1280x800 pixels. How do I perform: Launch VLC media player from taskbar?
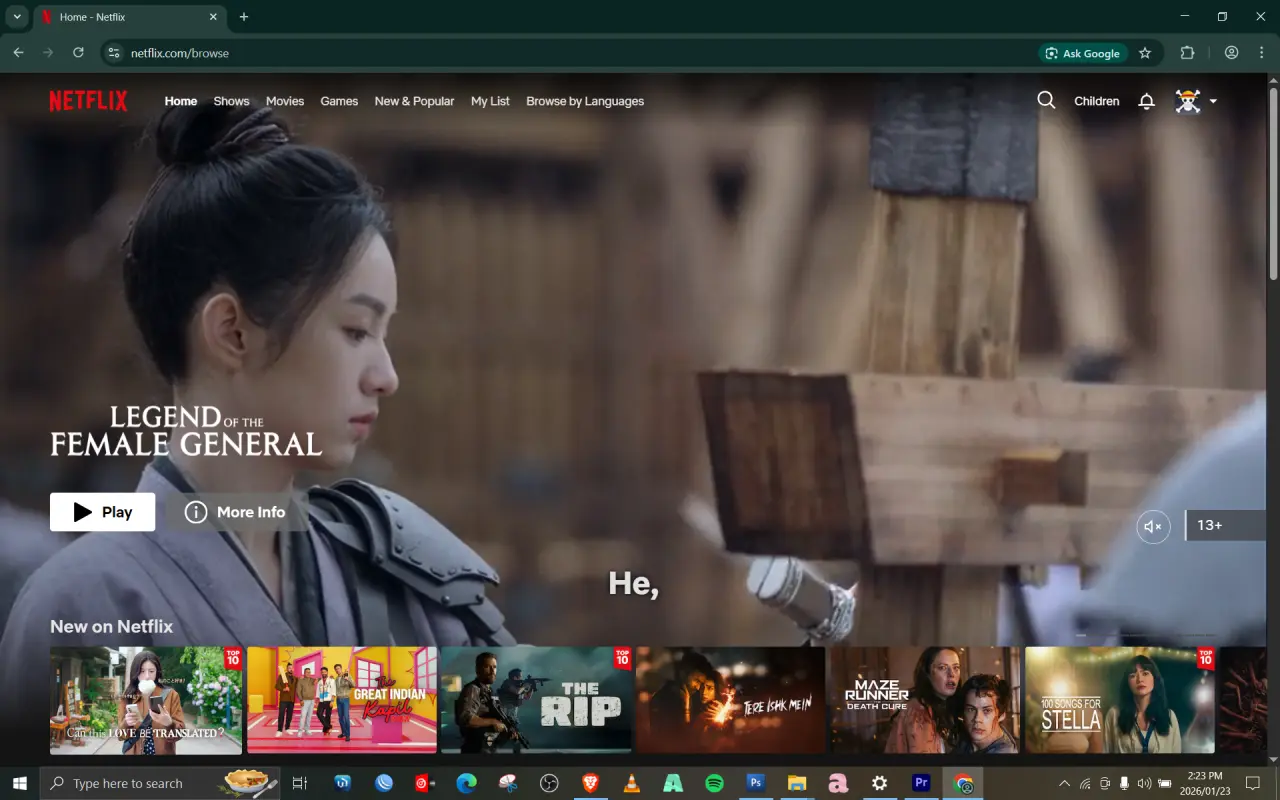pos(631,783)
